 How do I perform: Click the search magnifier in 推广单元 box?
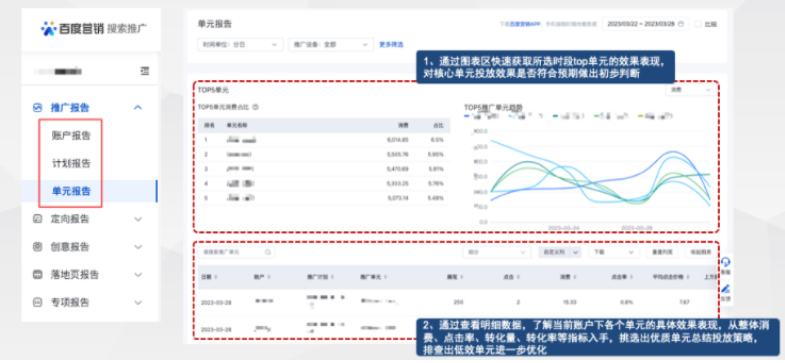268,252
